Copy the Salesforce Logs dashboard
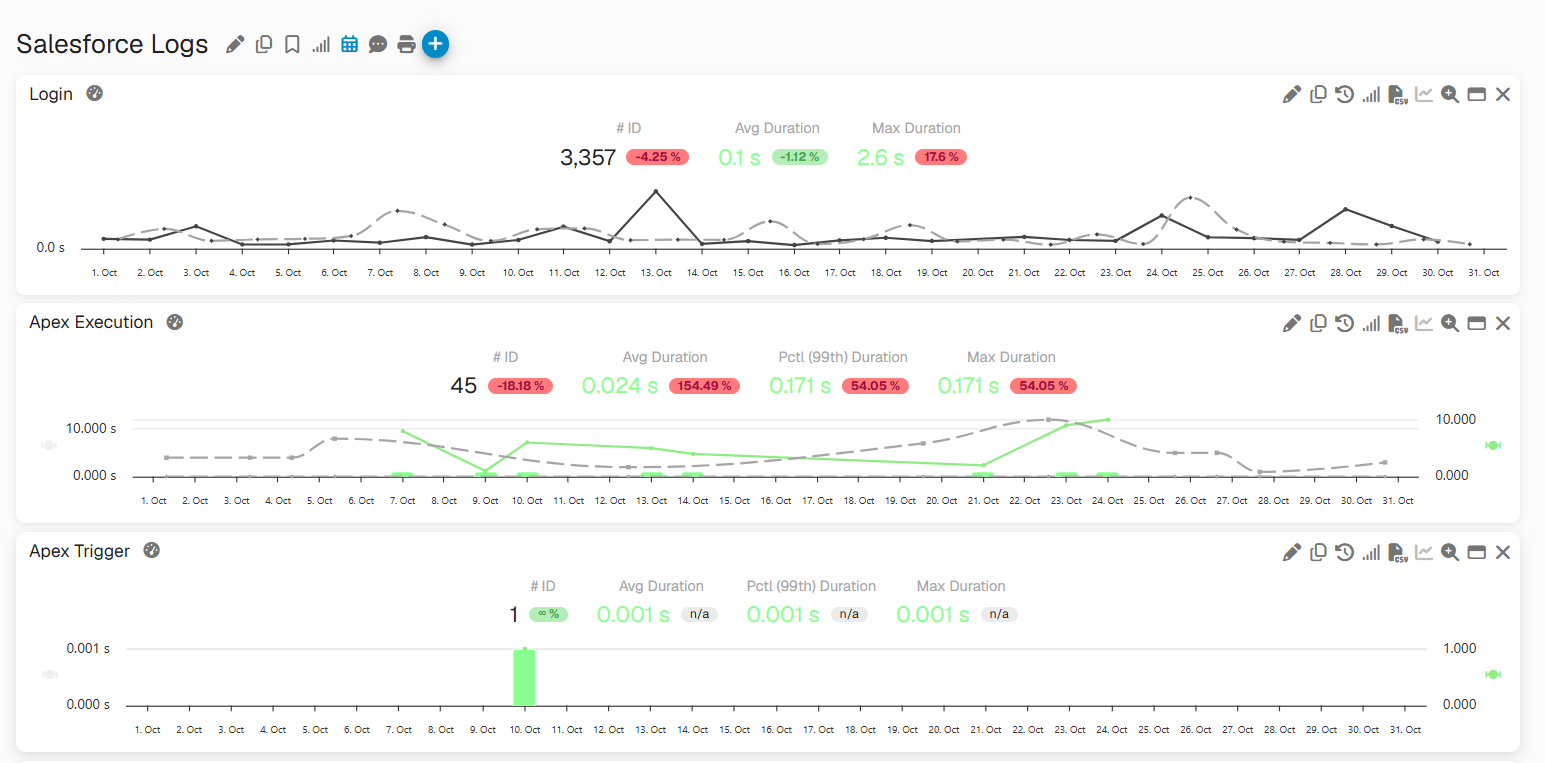This screenshot has height=763, width=1545. (x=264, y=44)
